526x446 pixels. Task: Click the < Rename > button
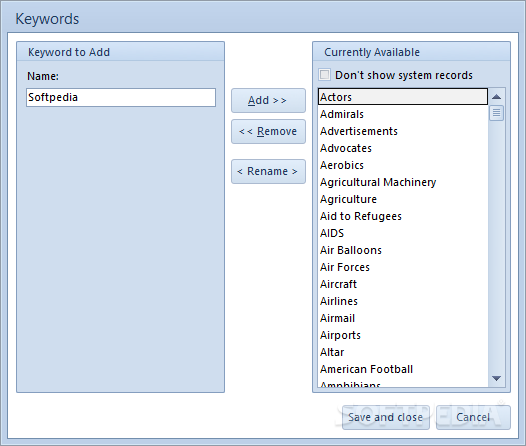click(x=268, y=171)
